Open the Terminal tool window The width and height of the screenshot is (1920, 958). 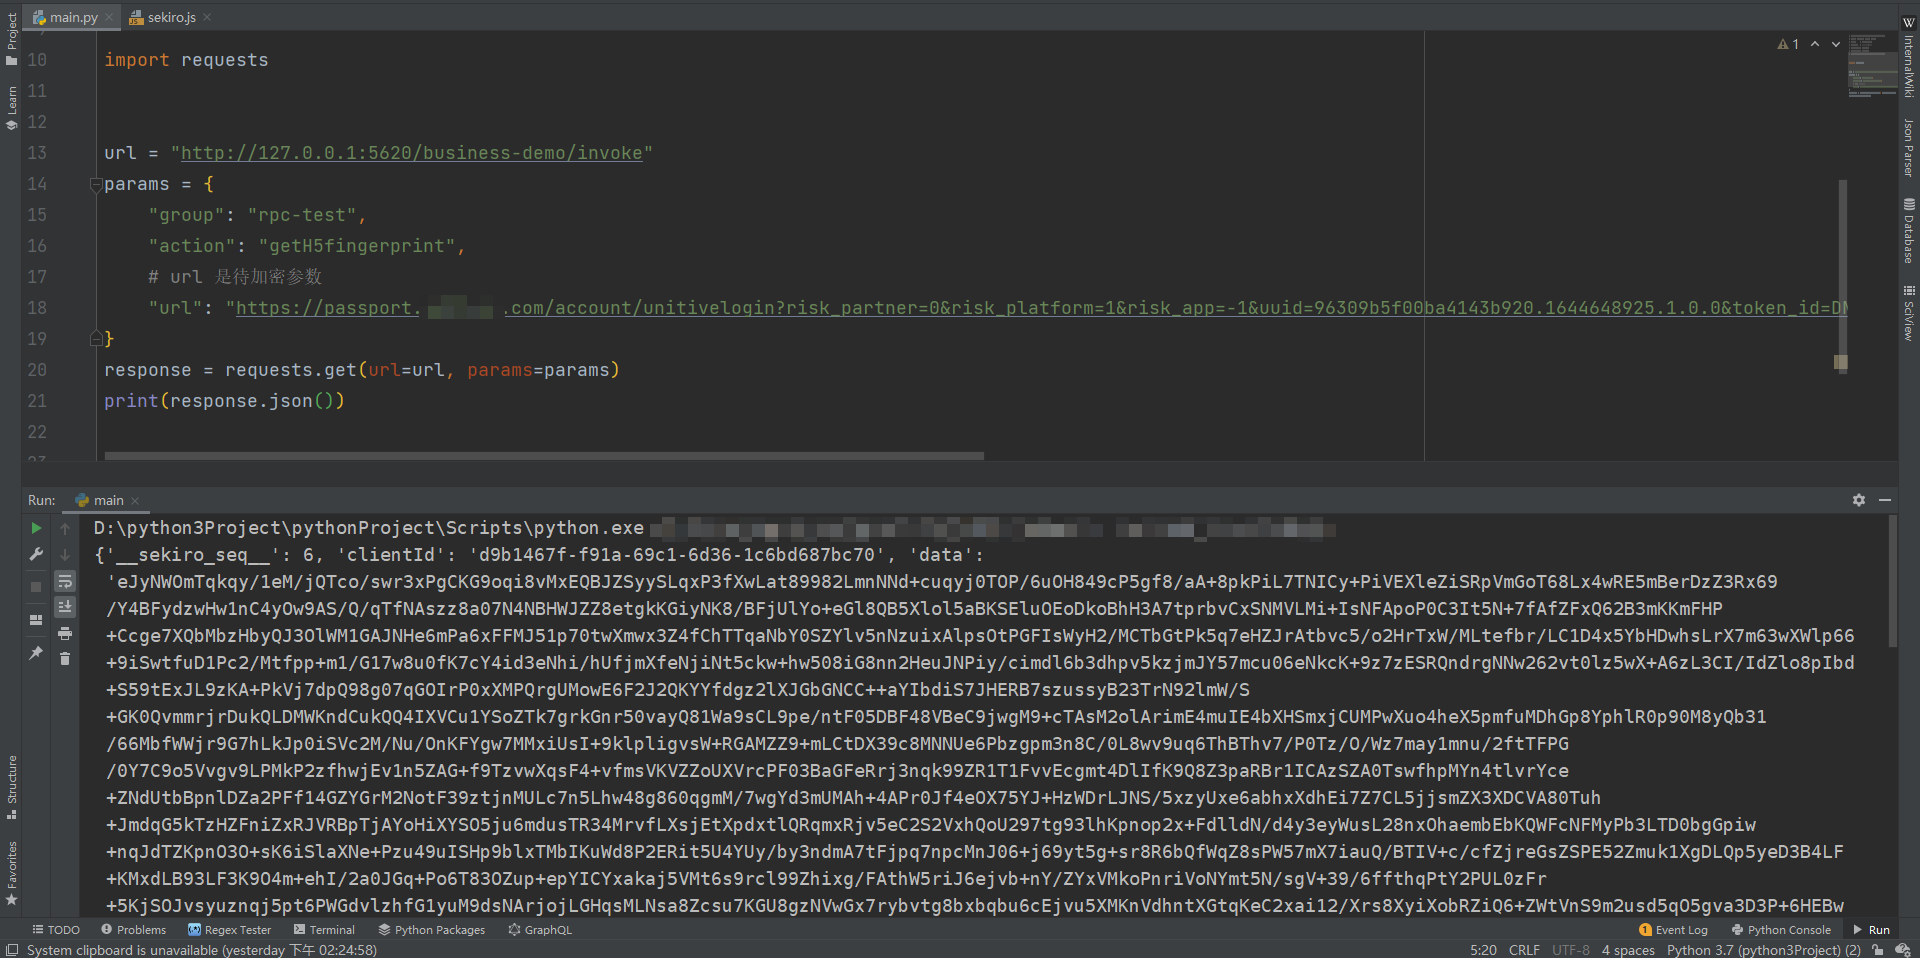click(324, 930)
